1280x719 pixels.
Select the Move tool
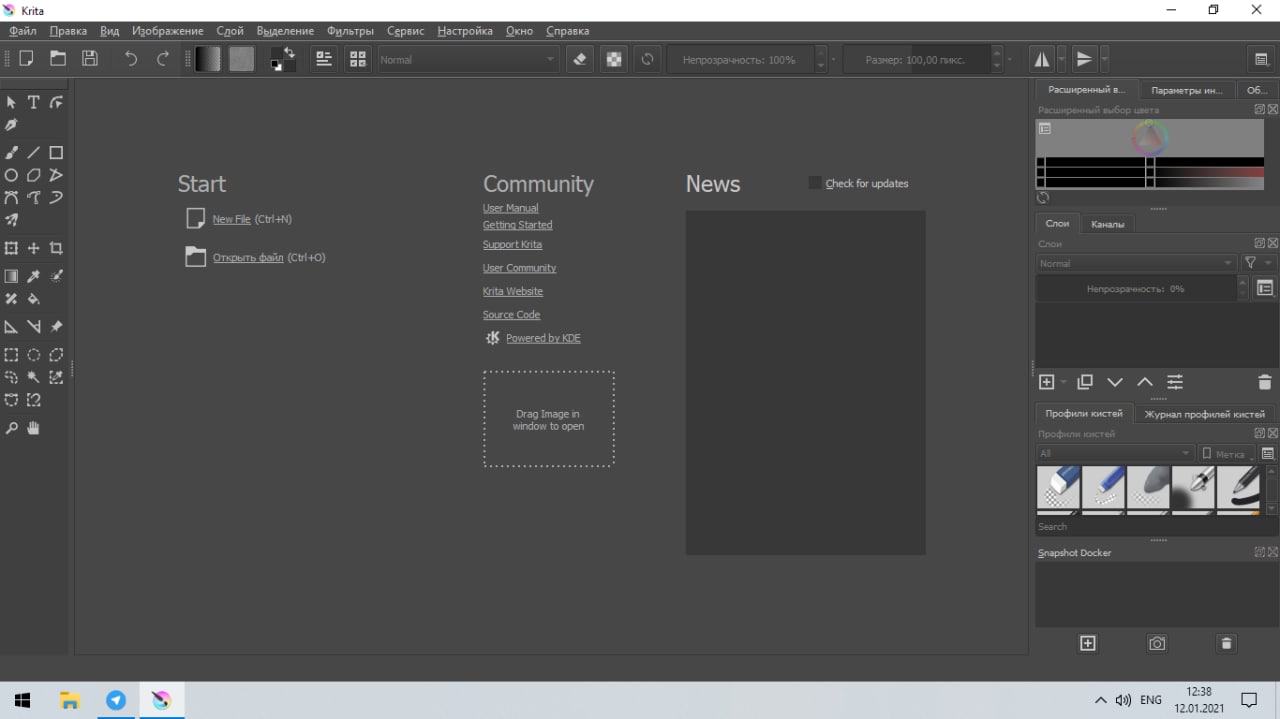pos(33,248)
